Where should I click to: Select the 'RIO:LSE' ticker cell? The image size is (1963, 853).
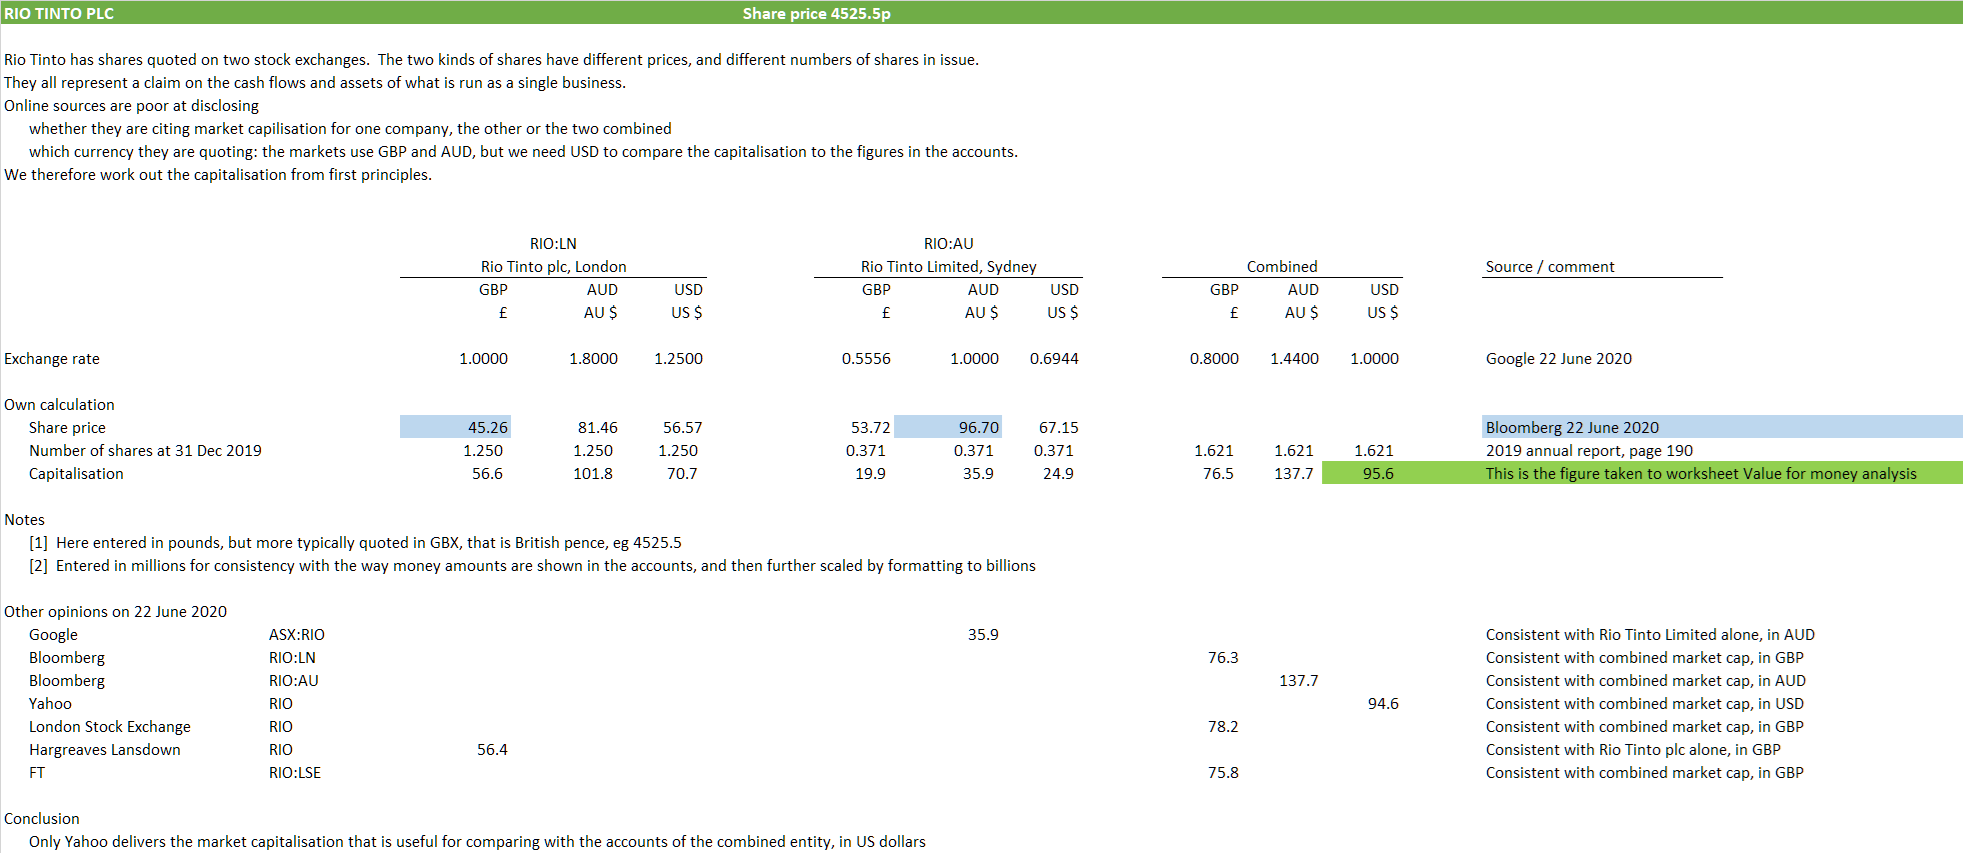pos(295,772)
